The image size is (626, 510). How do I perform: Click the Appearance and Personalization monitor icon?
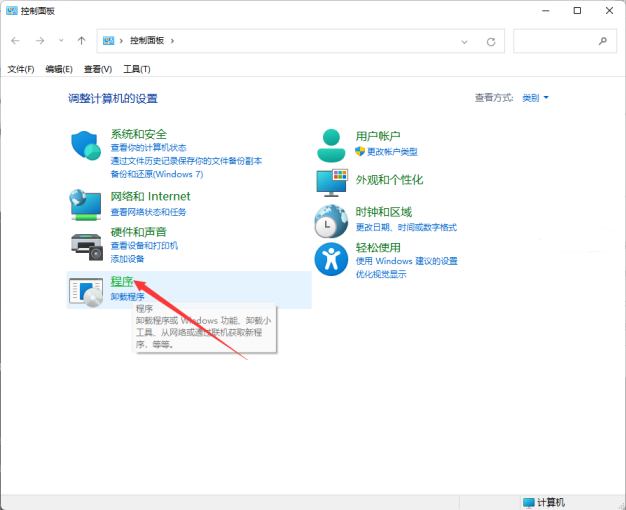(x=331, y=181)
